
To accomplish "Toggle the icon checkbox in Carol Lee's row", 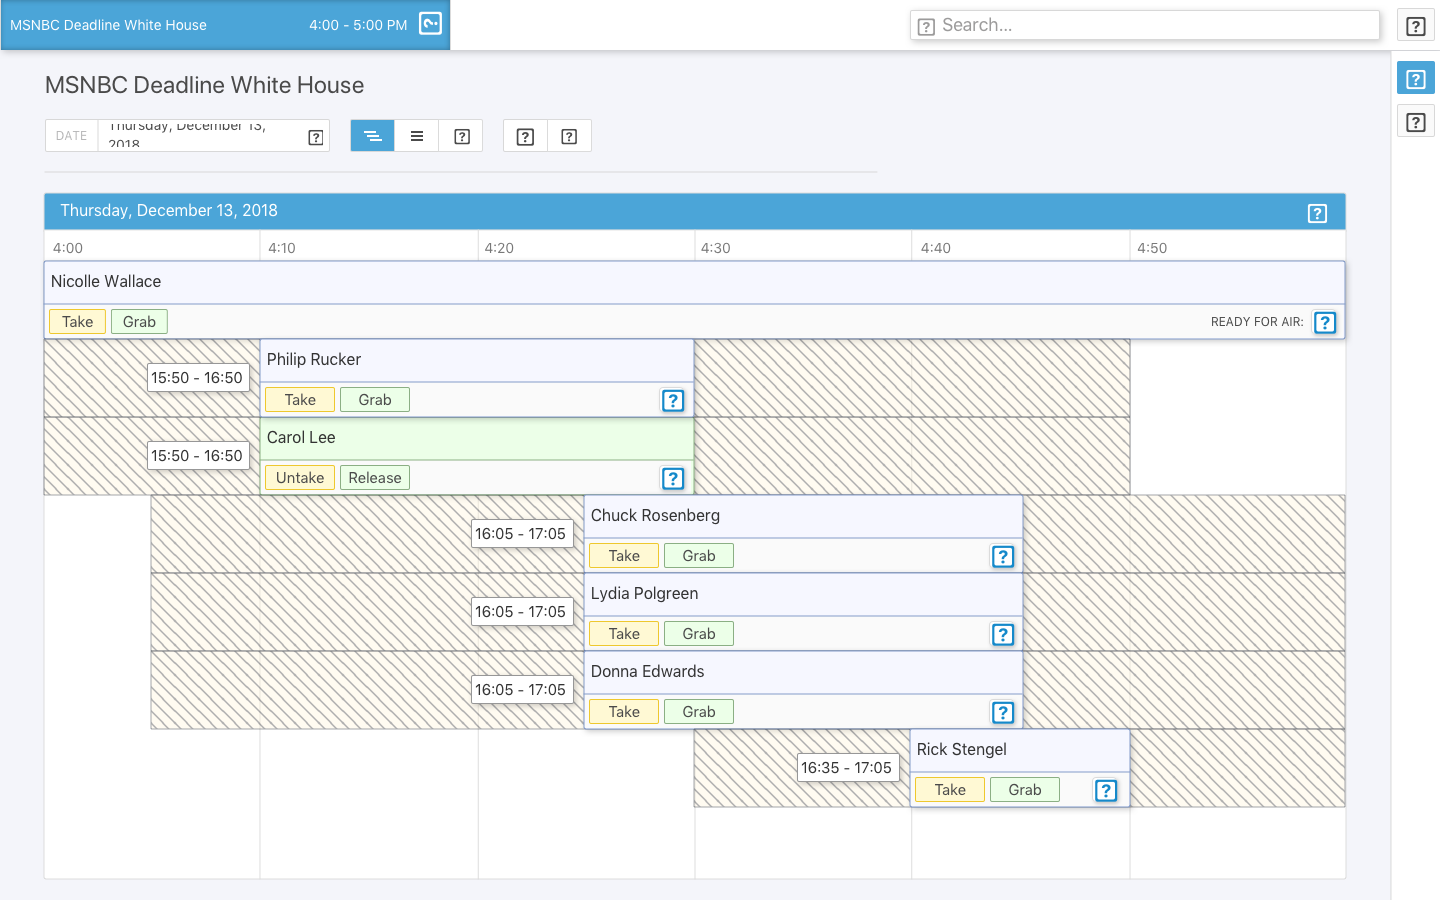I will (x=673, y=478).
